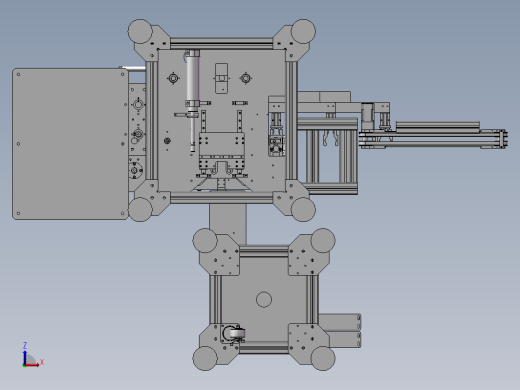Select the circular hole in the lower frame plate
520x390 pixels.
(264, 299)
